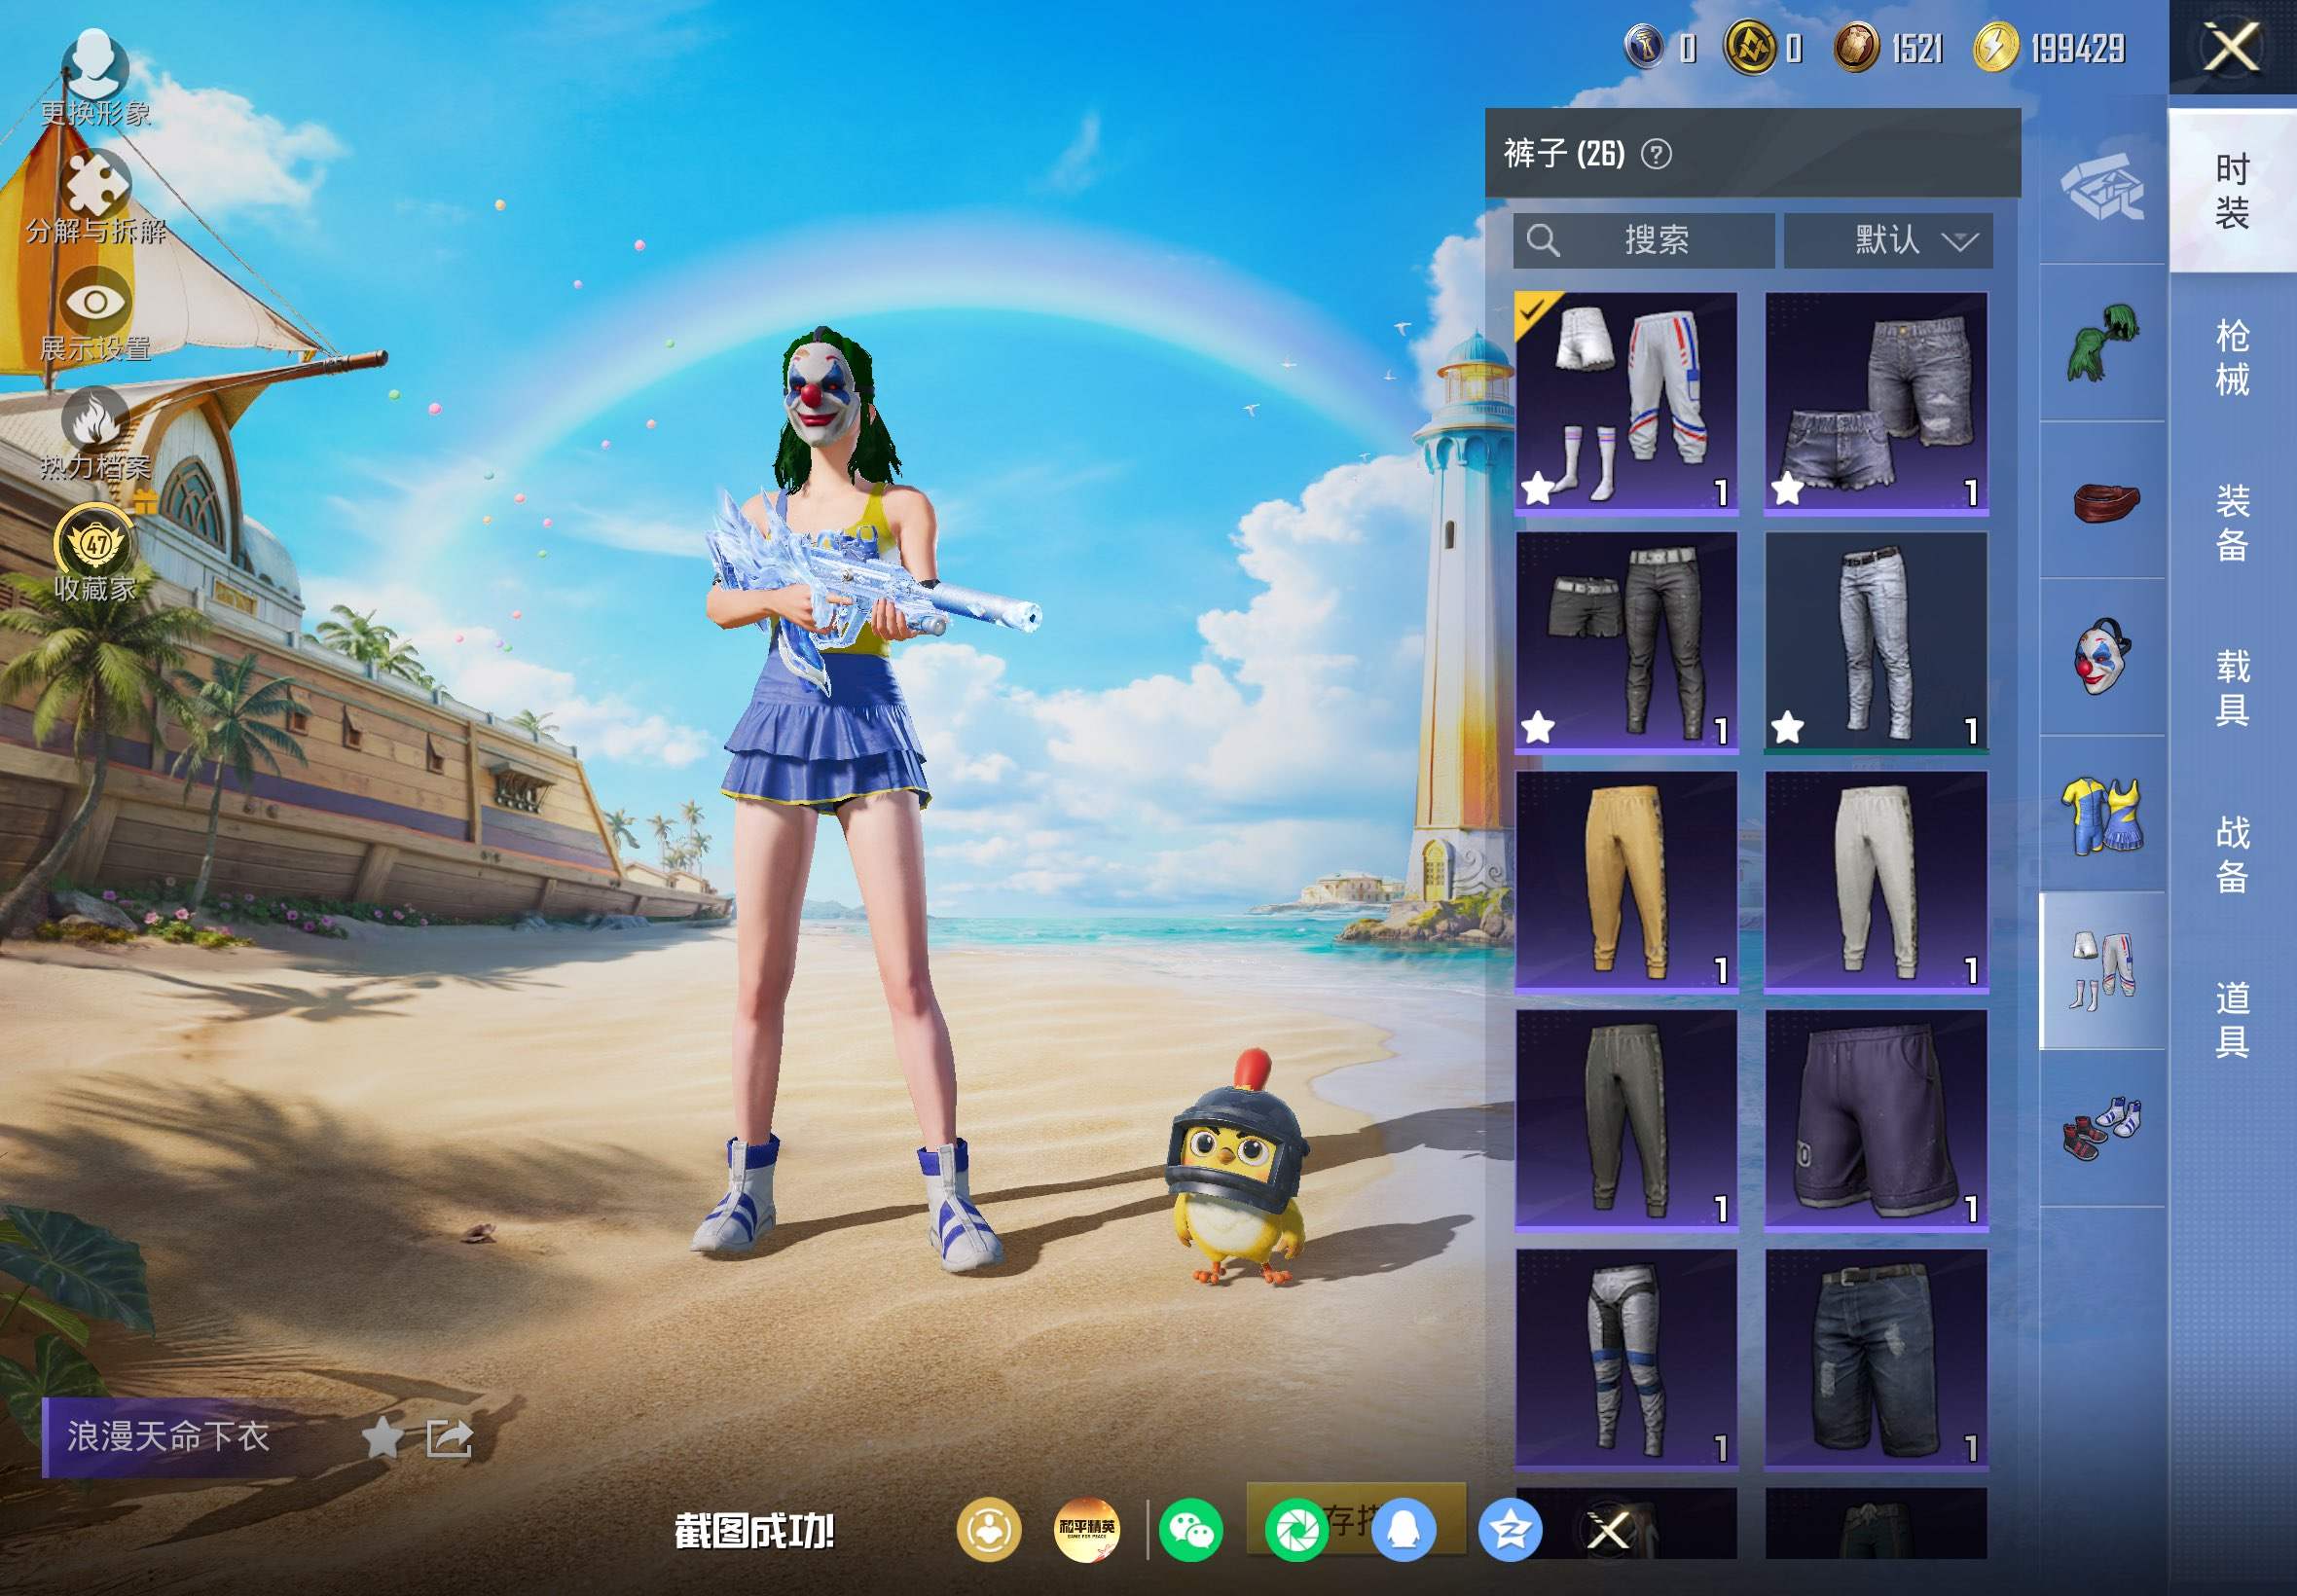Share screenshot to the gold community icon
The width and height of the screenshot is (2297, 1596).
989,1529
